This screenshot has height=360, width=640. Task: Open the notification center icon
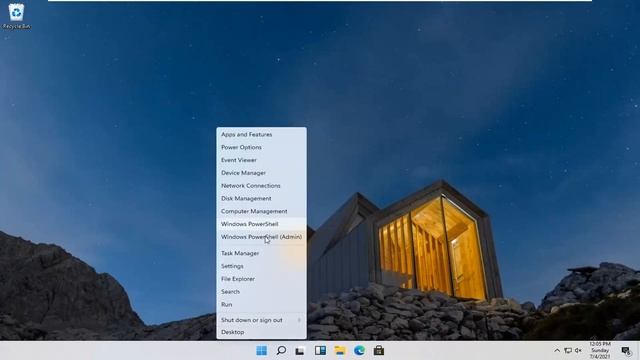626,350
